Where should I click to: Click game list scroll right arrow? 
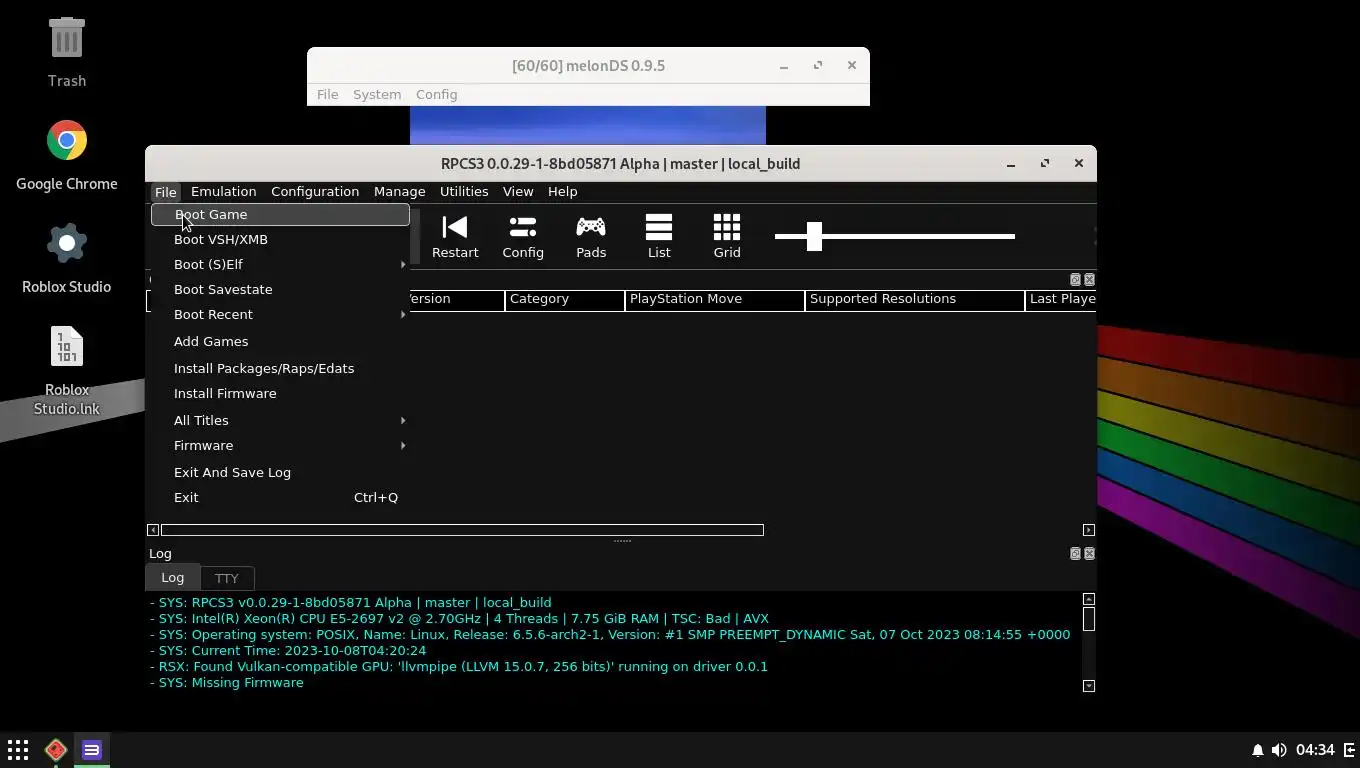(x=1089, y=530)
